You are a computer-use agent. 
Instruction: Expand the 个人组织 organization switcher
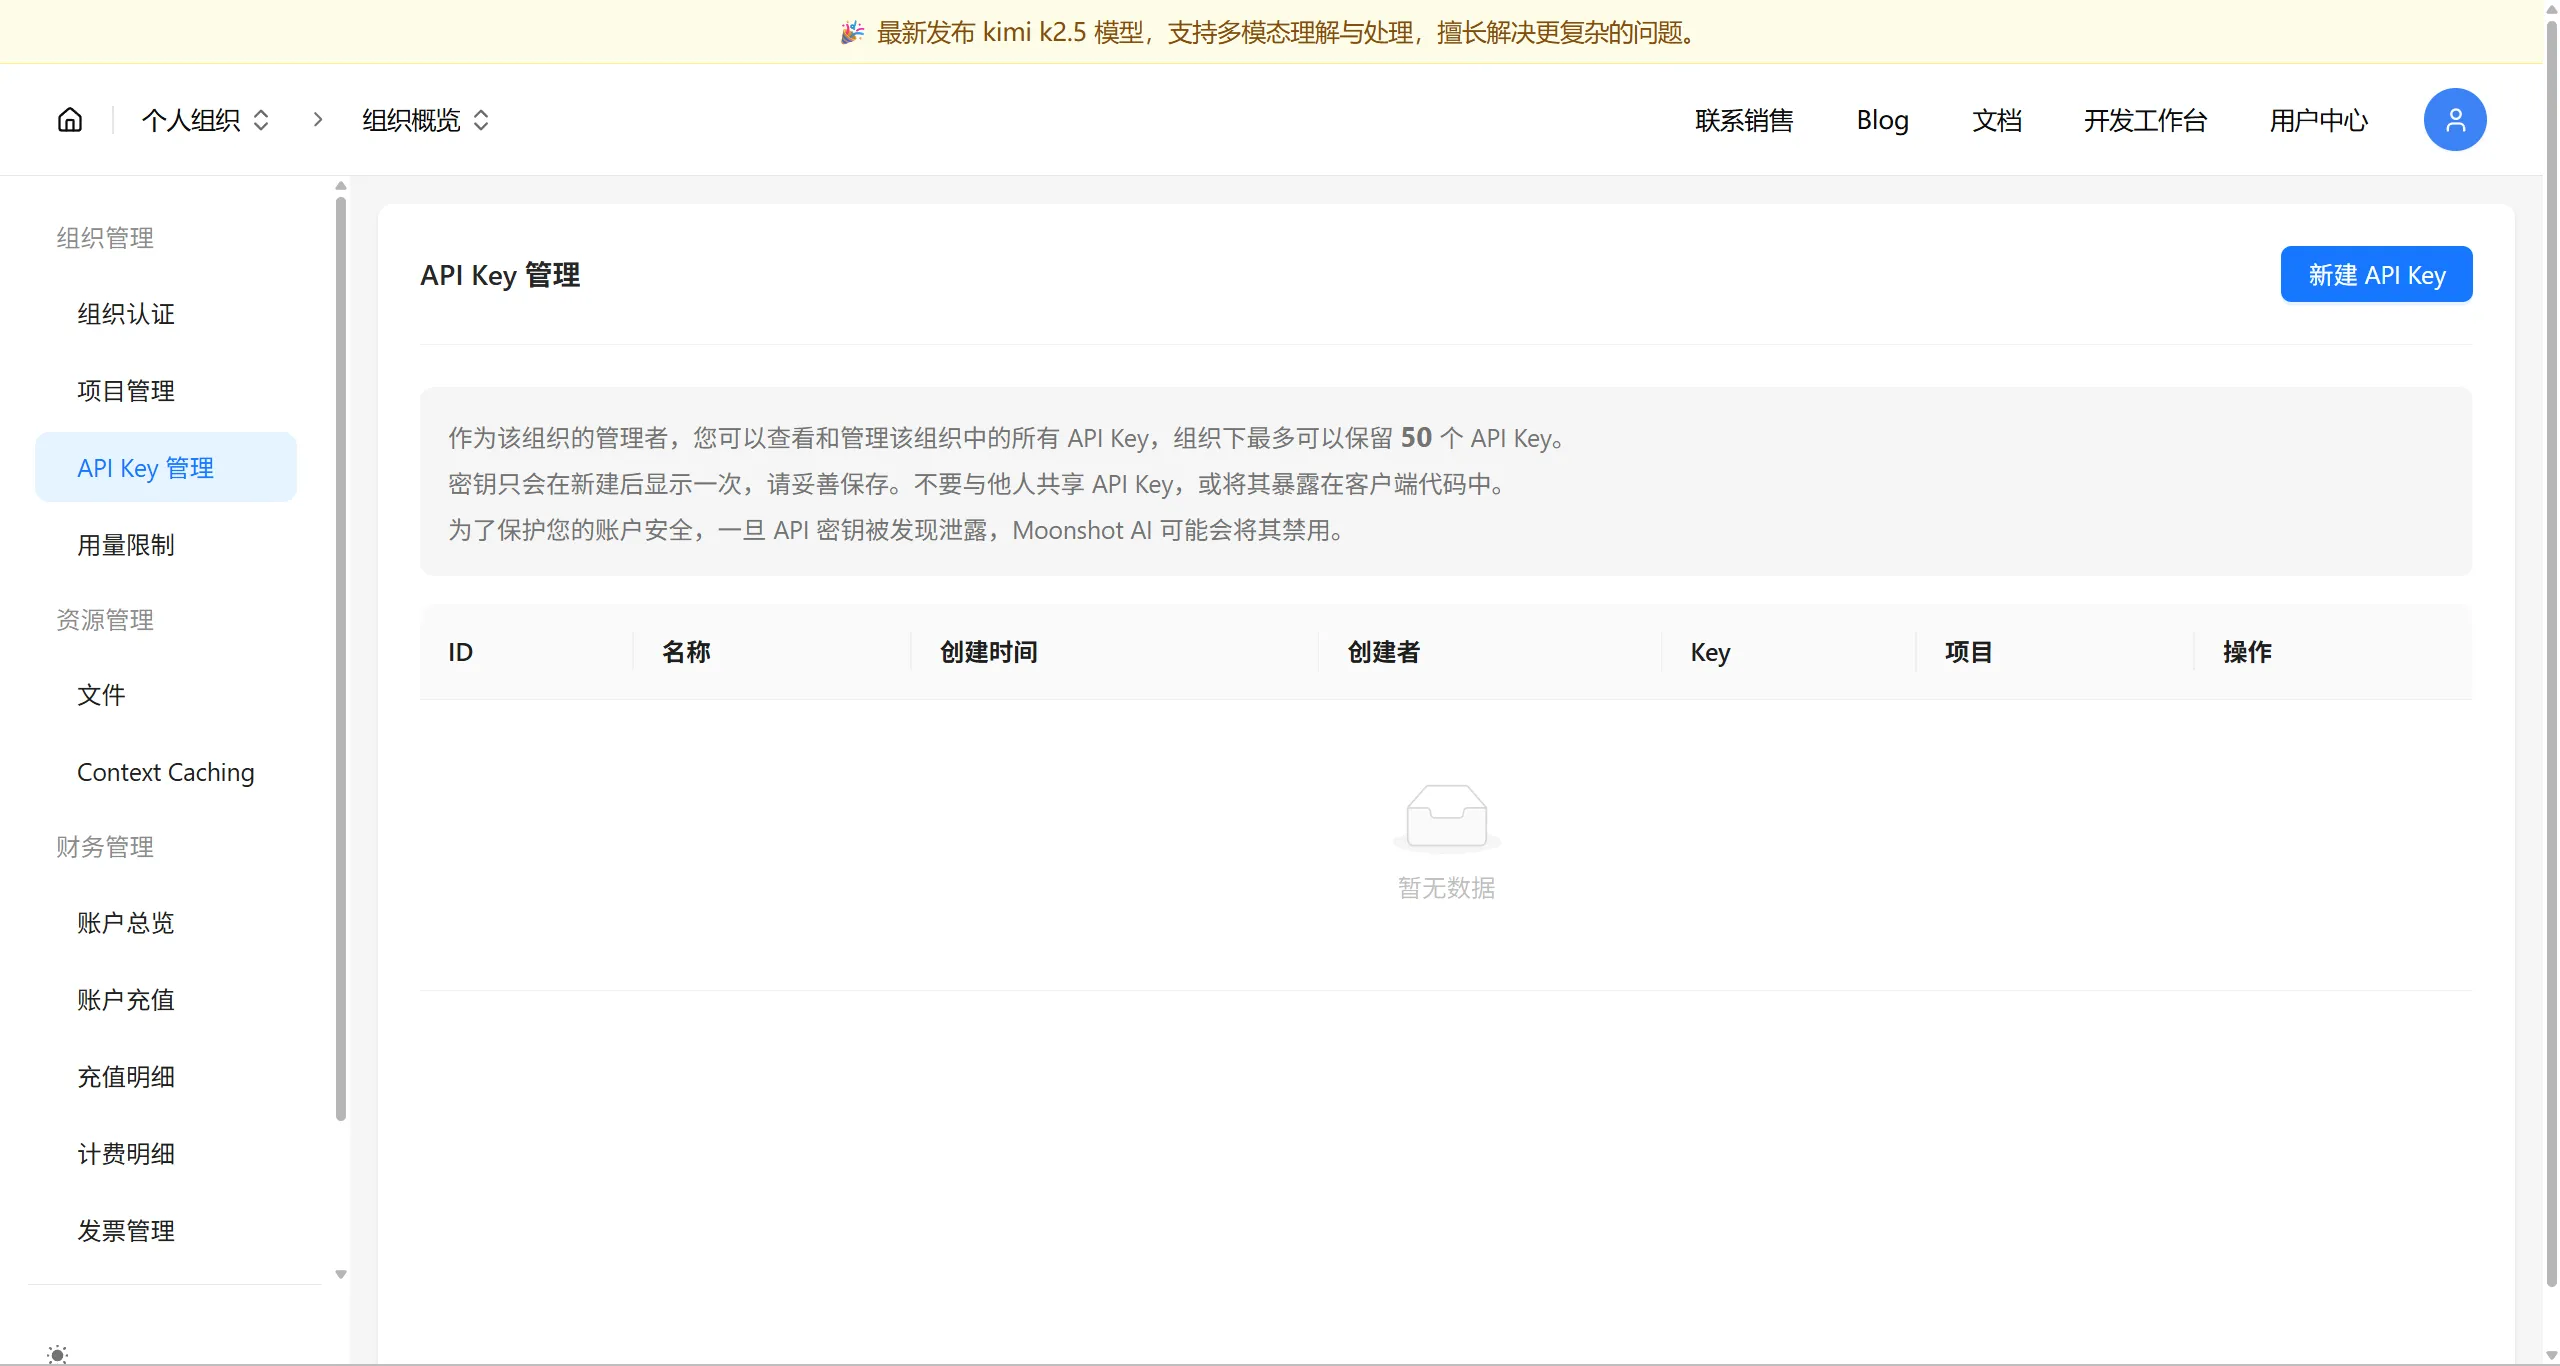coord(206,120)
